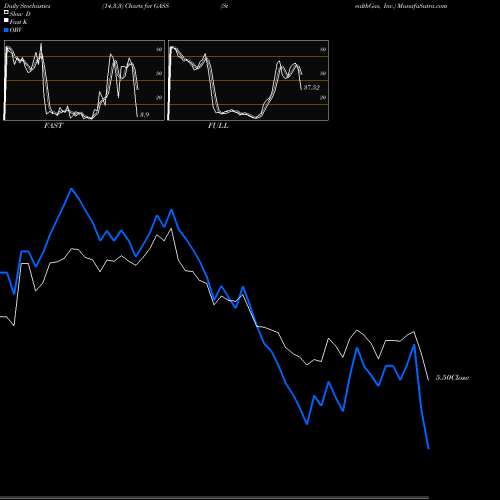Click the FAST stochastic chart thumbnail

84,80
